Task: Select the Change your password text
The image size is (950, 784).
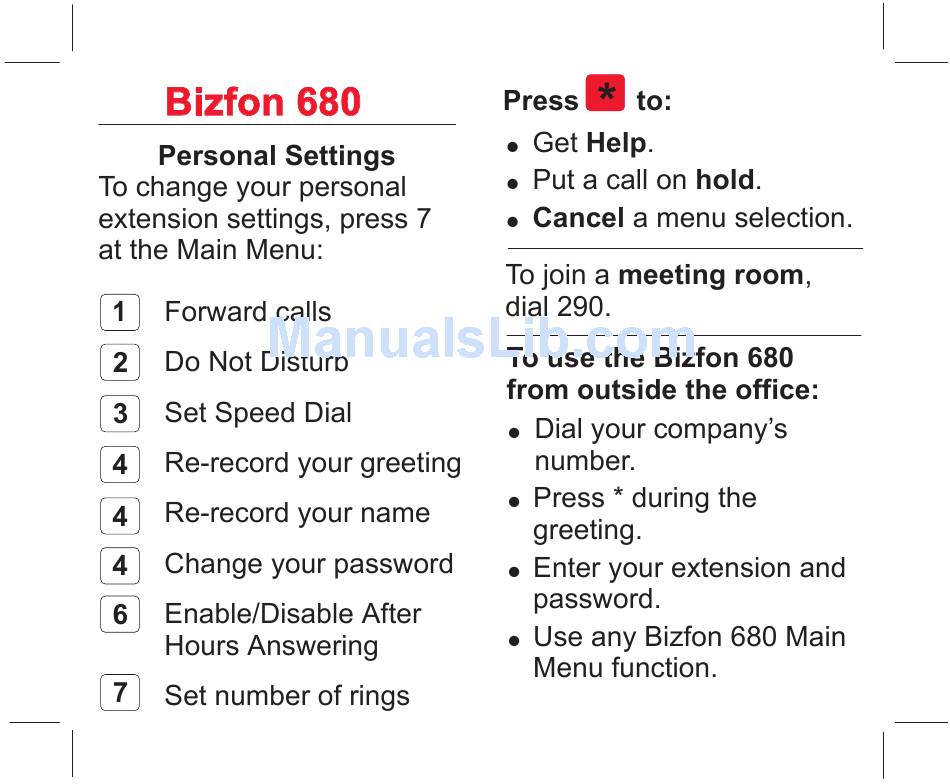Action: (309, 564)
